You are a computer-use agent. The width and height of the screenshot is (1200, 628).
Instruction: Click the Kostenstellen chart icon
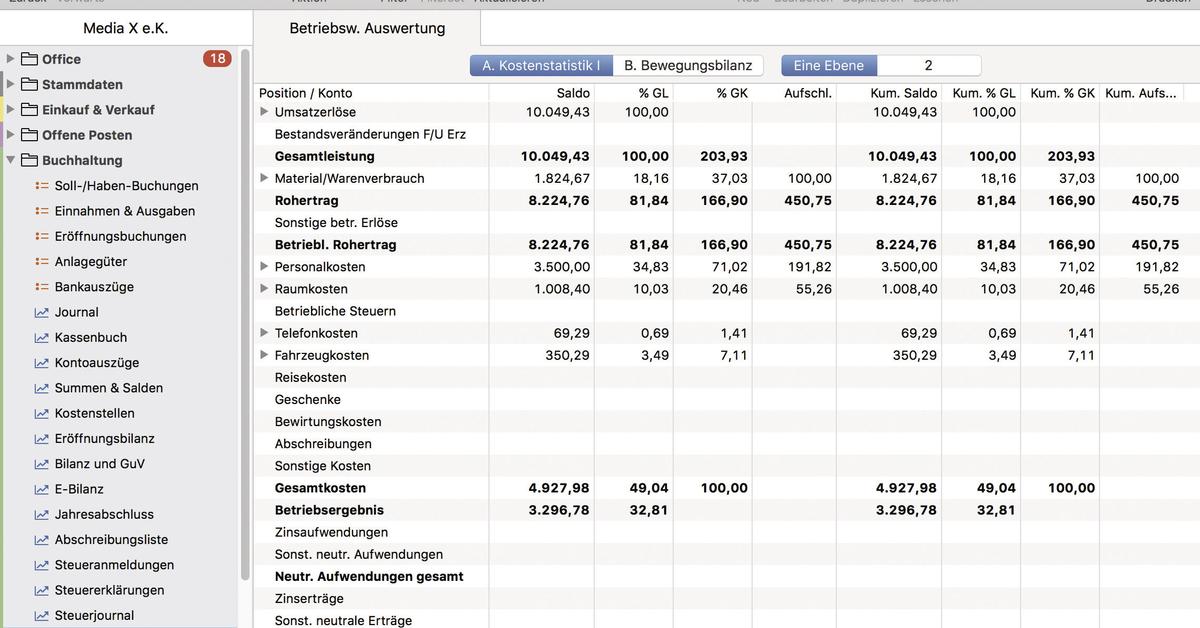coord(42,413)
